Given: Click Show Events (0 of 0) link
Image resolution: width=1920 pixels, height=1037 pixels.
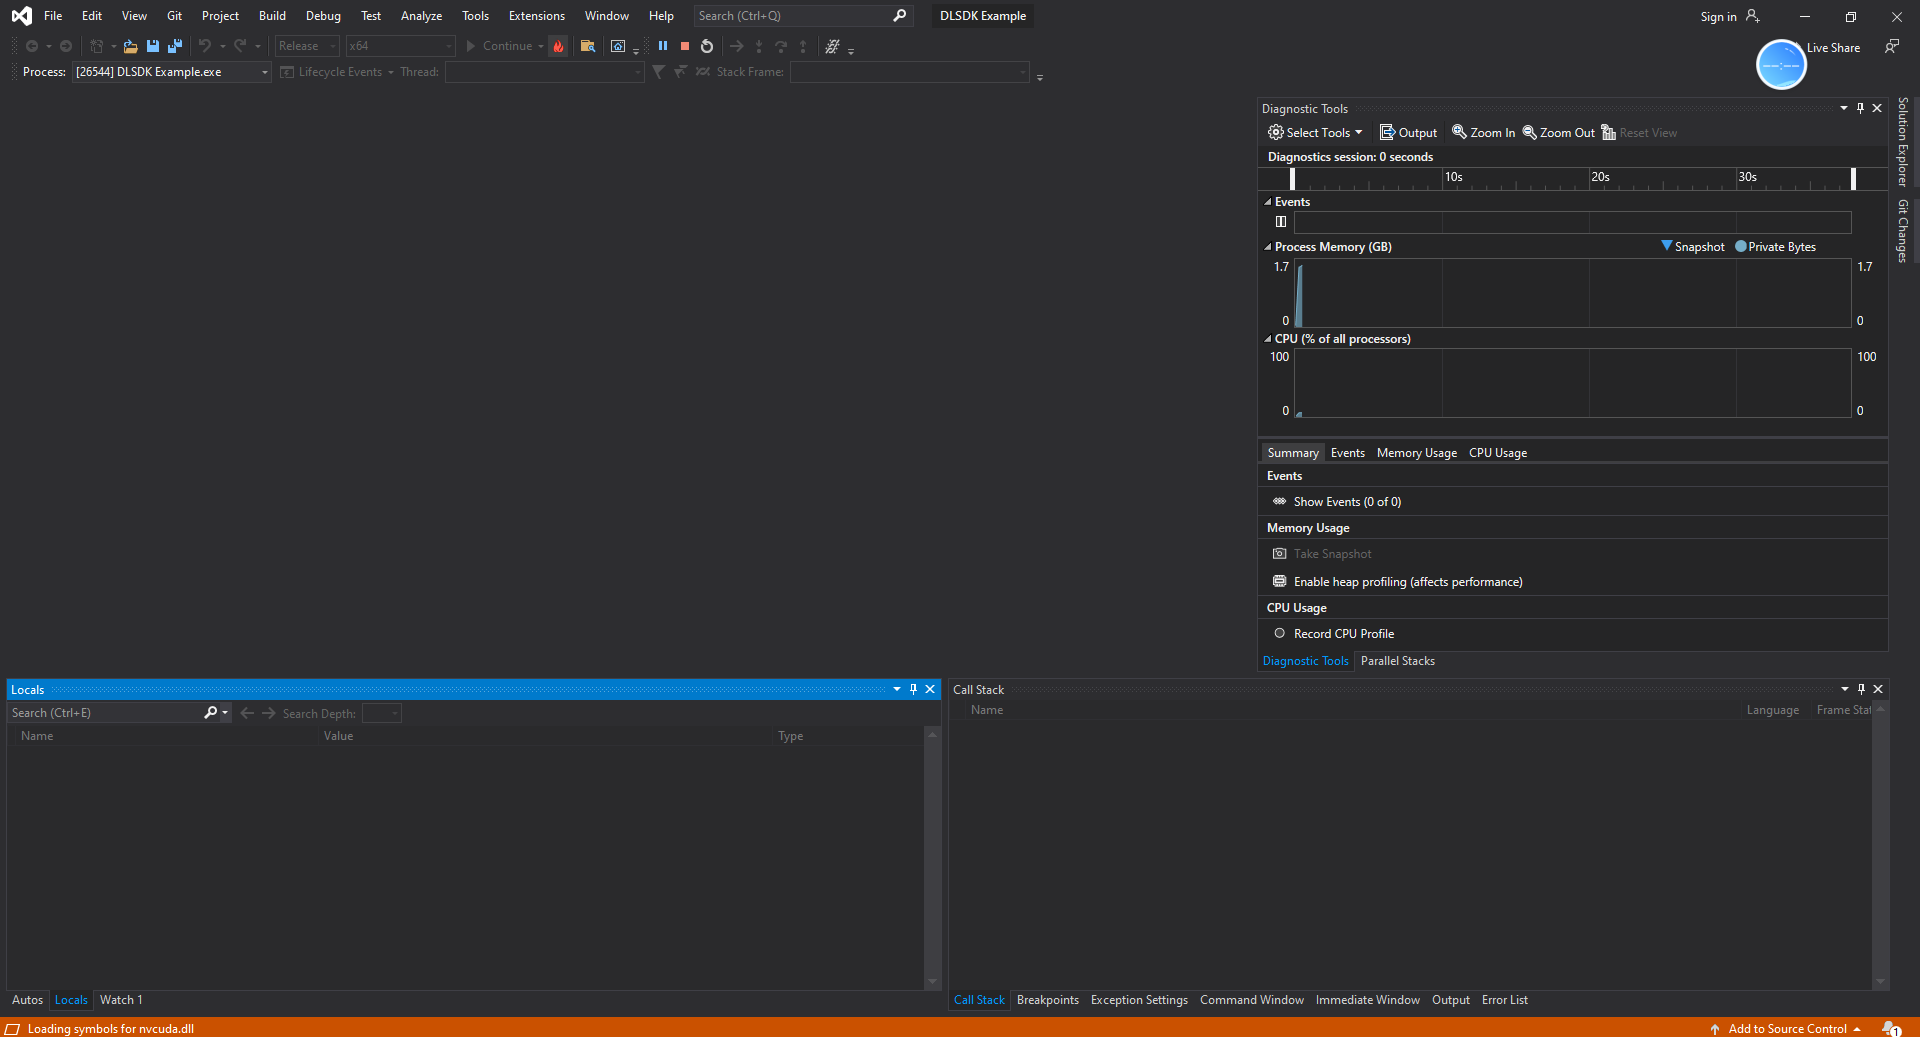Looking at the screenshot, I should click(1347, 502).
